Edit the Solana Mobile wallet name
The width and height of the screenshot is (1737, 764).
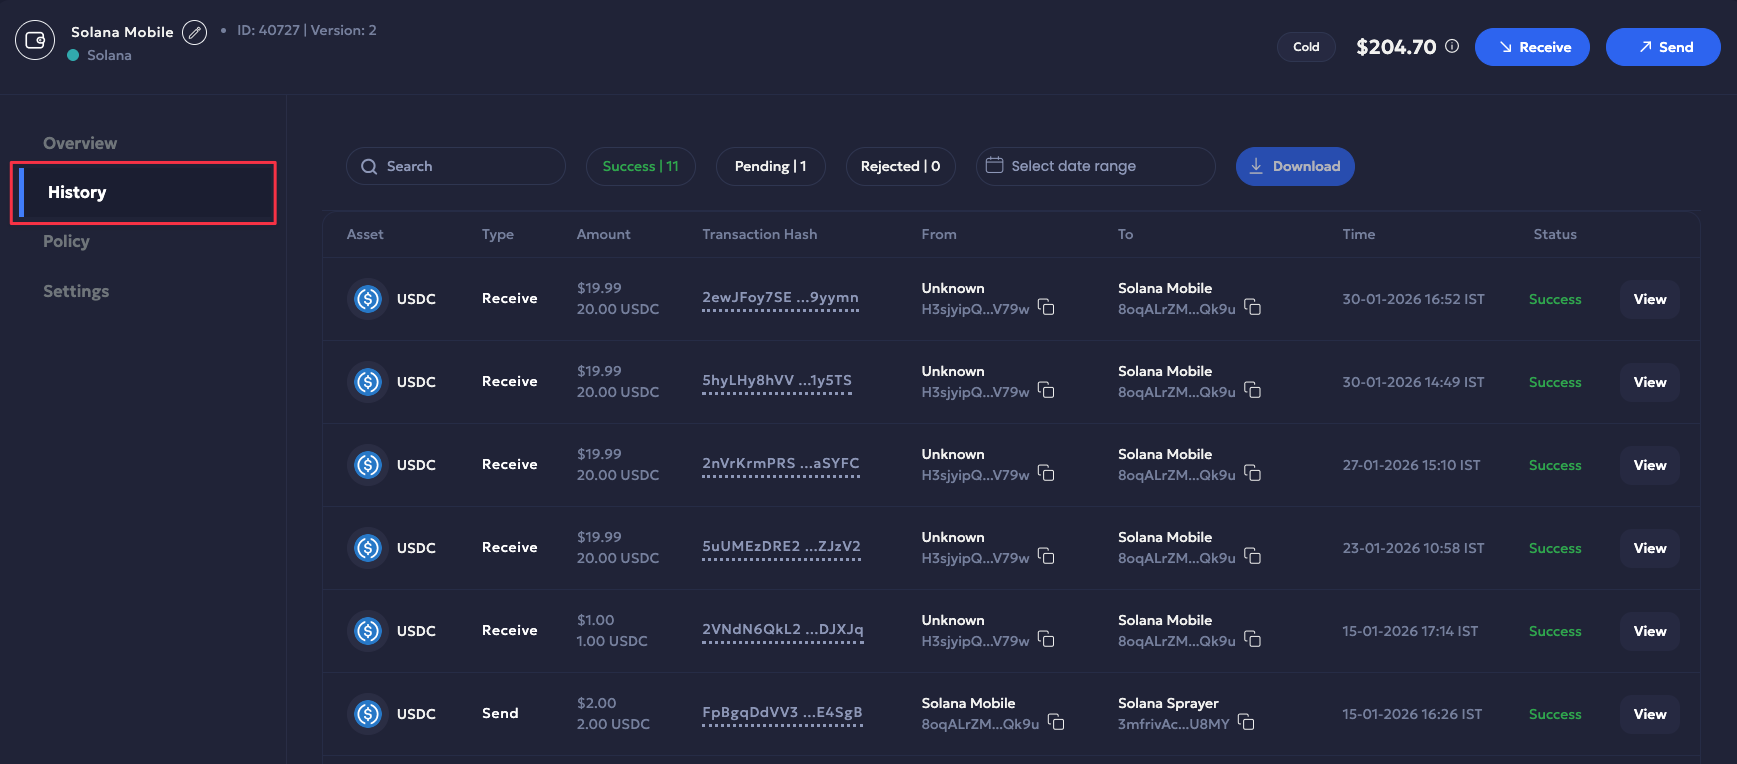195,32
